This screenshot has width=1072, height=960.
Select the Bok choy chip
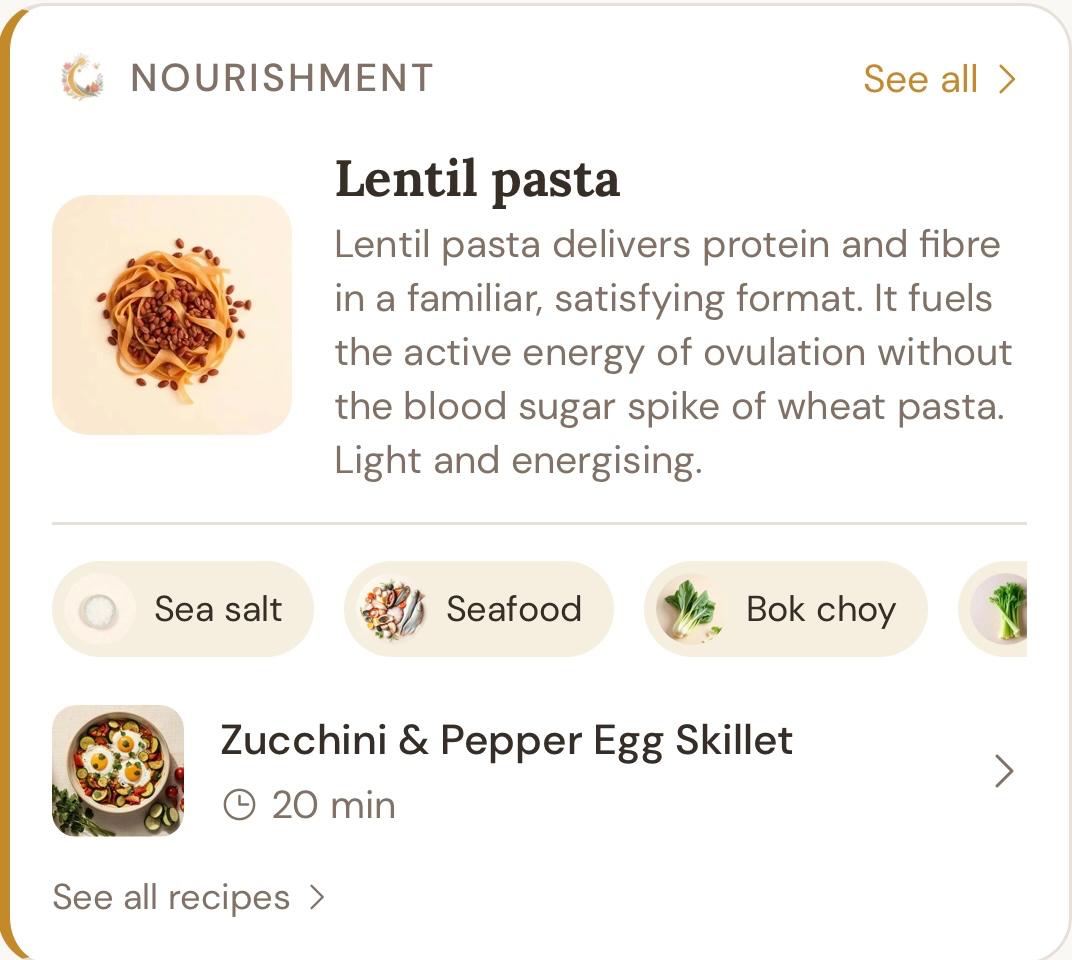(786, 609)
